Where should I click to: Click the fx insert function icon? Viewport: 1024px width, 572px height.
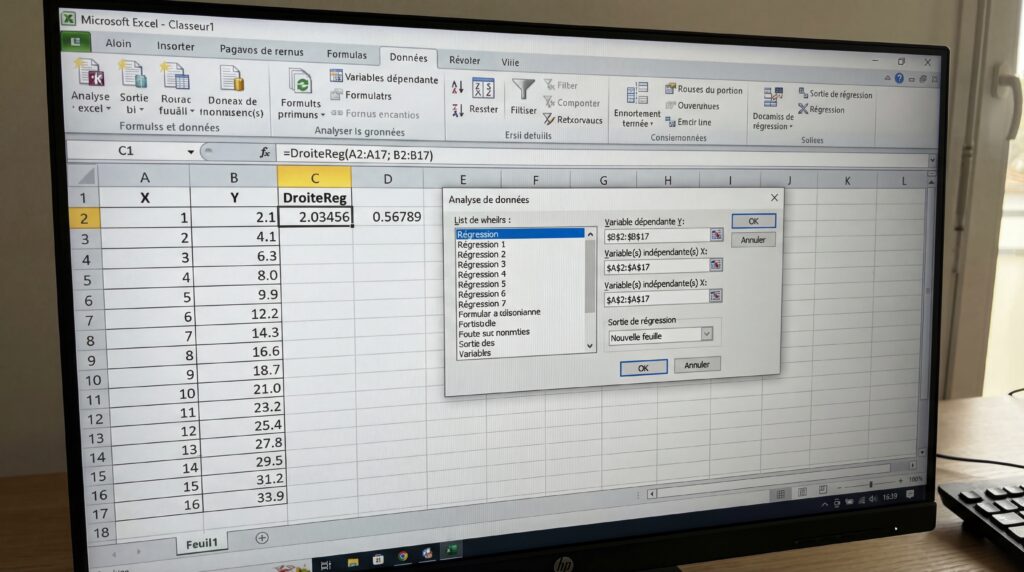(264, 153)
